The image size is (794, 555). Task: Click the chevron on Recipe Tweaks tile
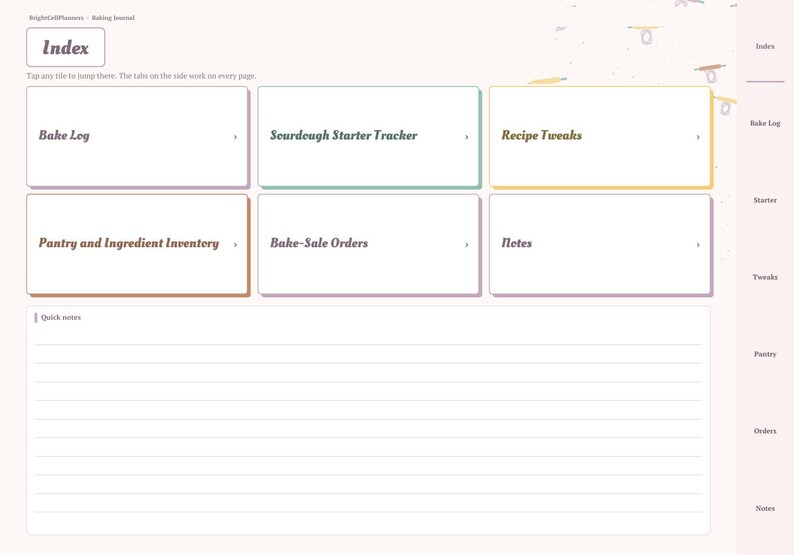[698, 137]
